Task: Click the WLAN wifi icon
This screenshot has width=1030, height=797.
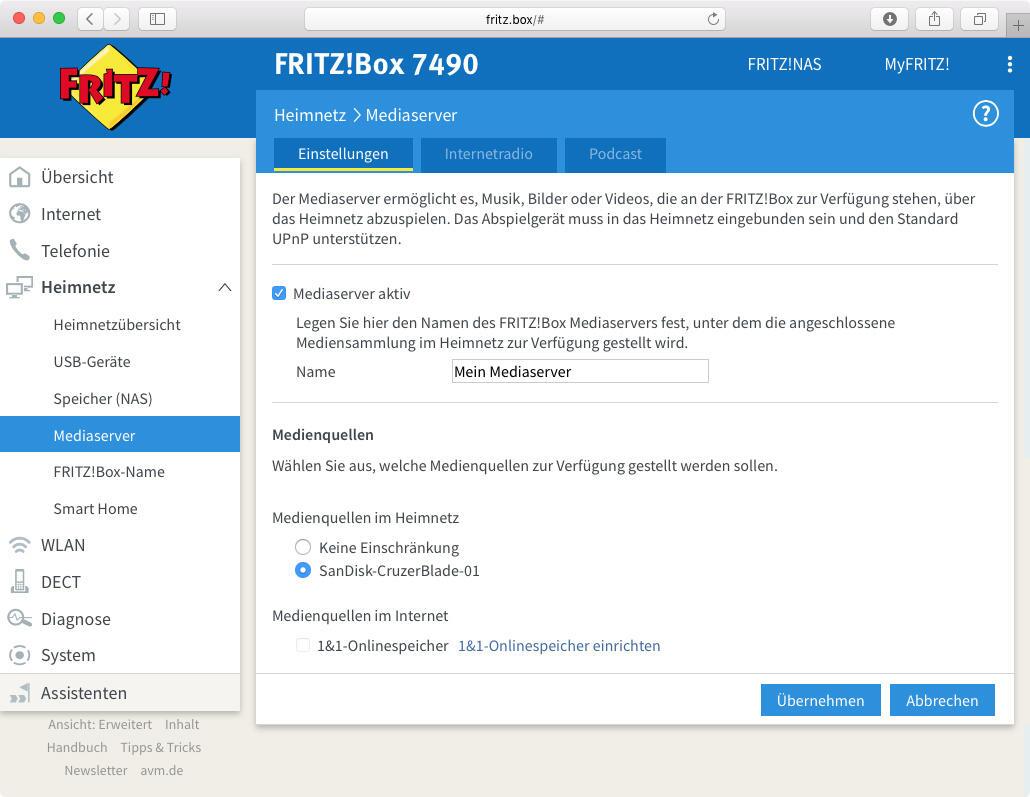Action: 20,545
